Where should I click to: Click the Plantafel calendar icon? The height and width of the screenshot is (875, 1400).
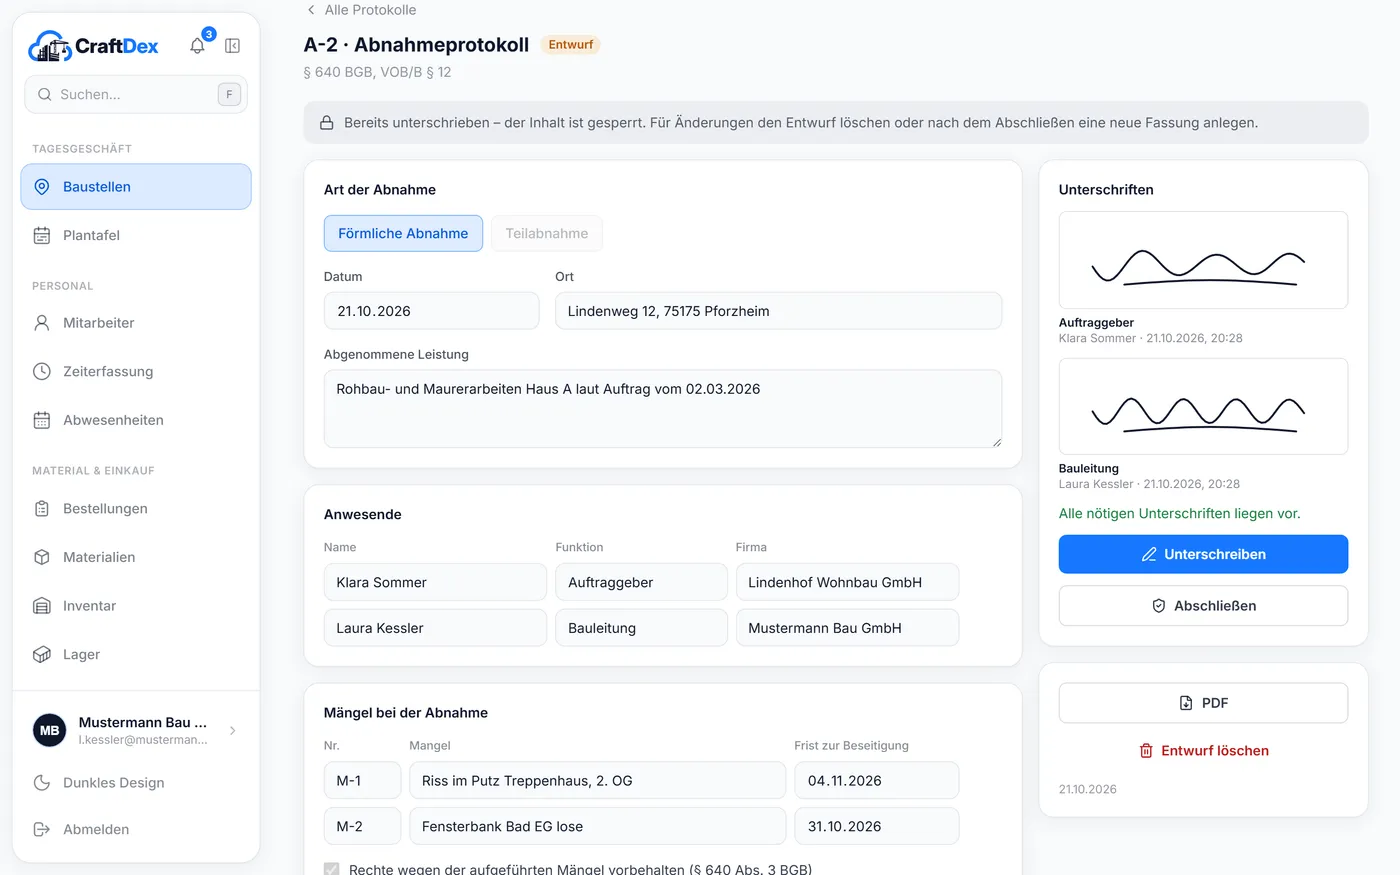click(x=42, y=236)
